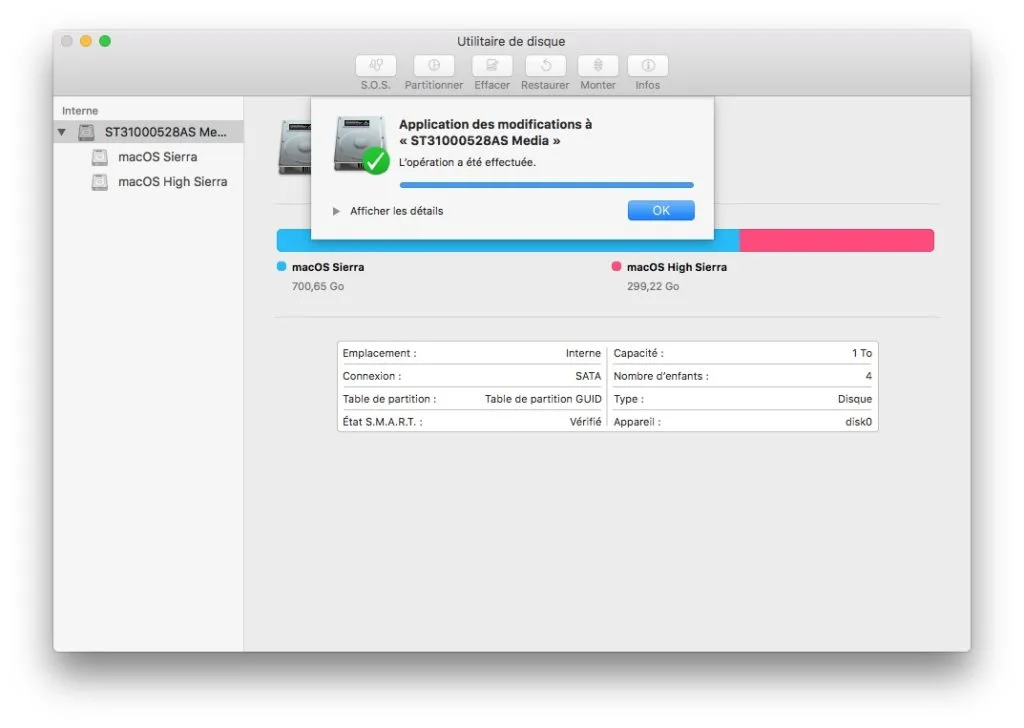Click the pink dot legend for High Sierra
Screen dimensions: 1024x728
point(616,266)
